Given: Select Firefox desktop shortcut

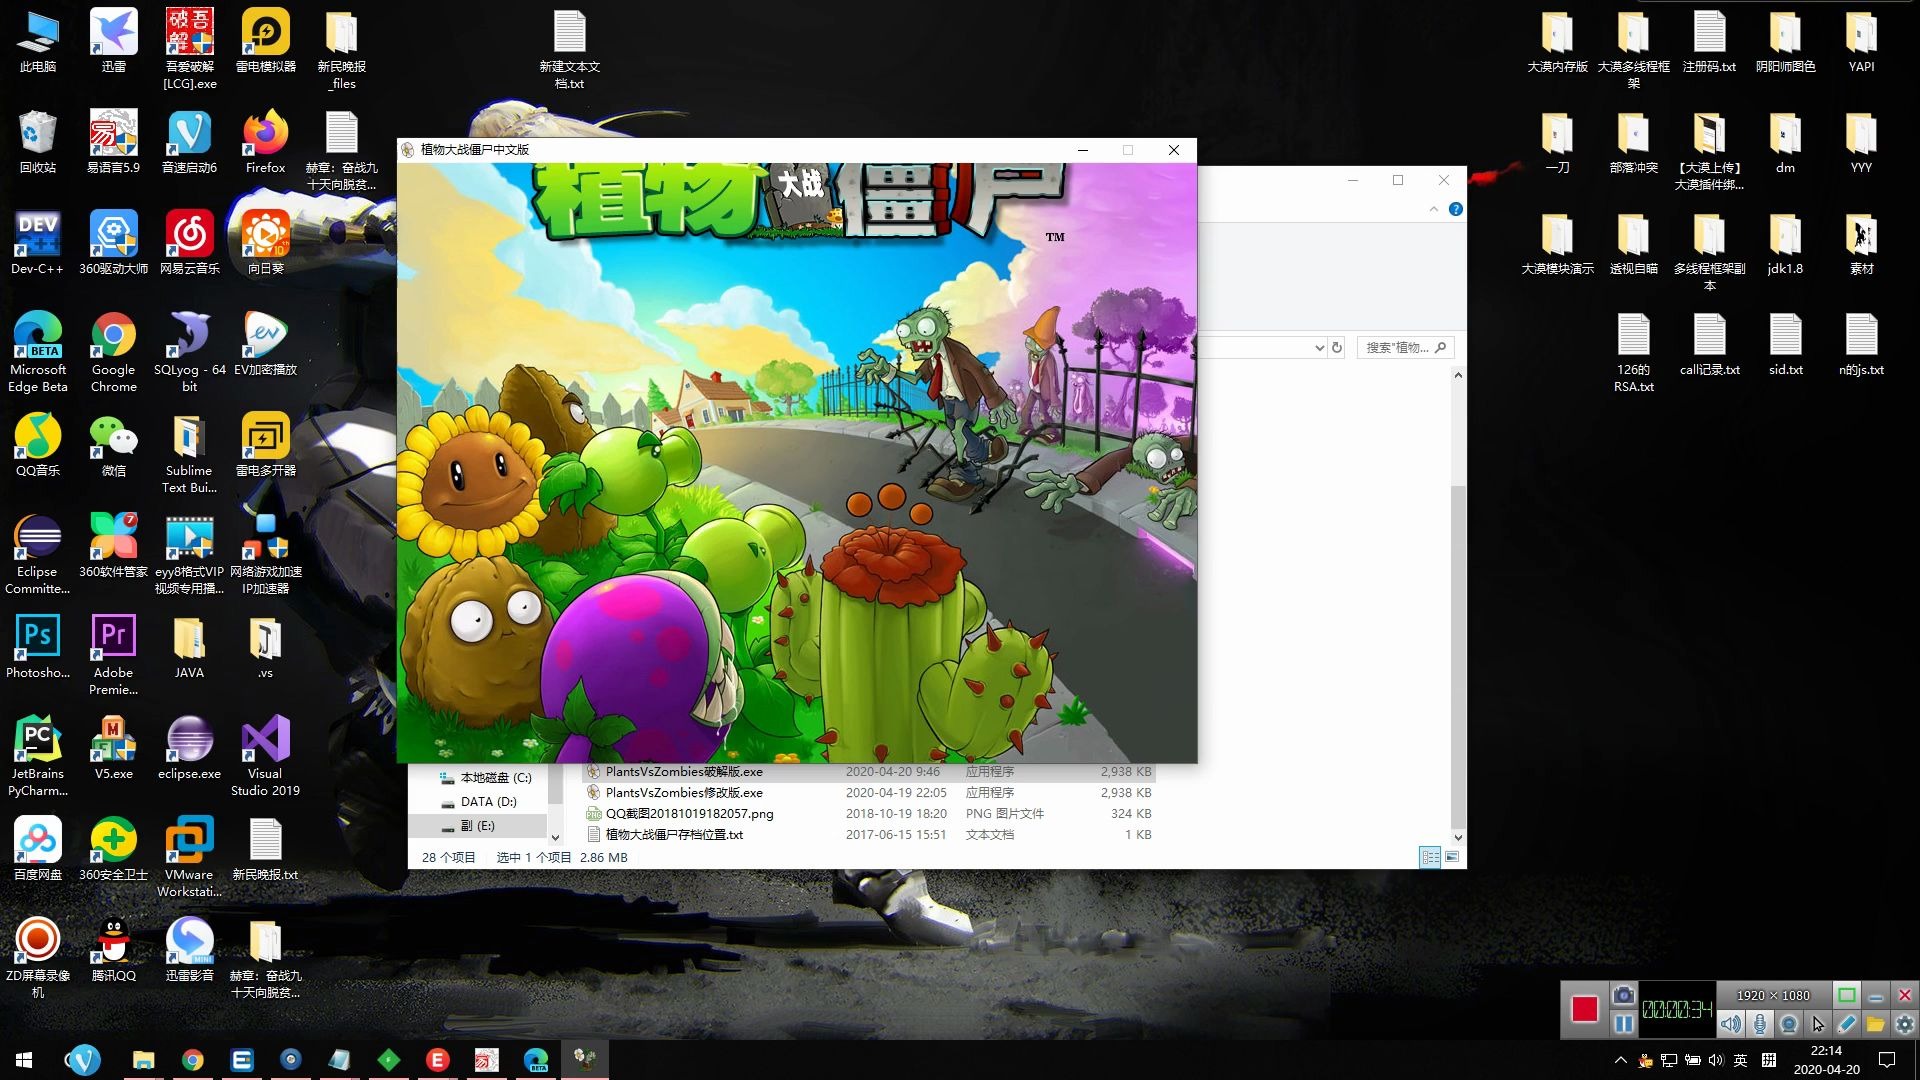Looking at the screenshot, I should tap(266, 142).
